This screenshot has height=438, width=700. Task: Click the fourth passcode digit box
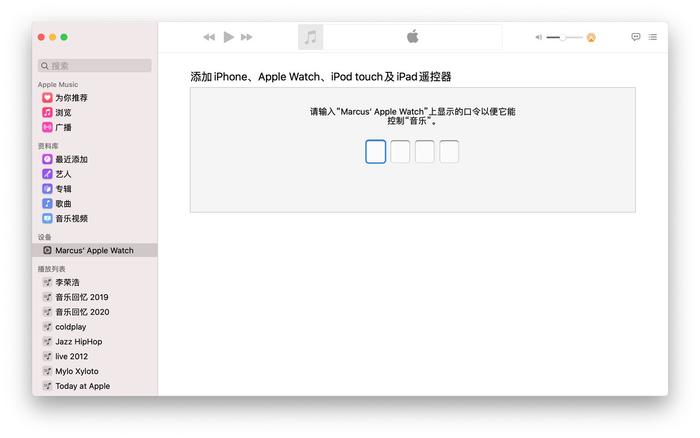[449, 152]
